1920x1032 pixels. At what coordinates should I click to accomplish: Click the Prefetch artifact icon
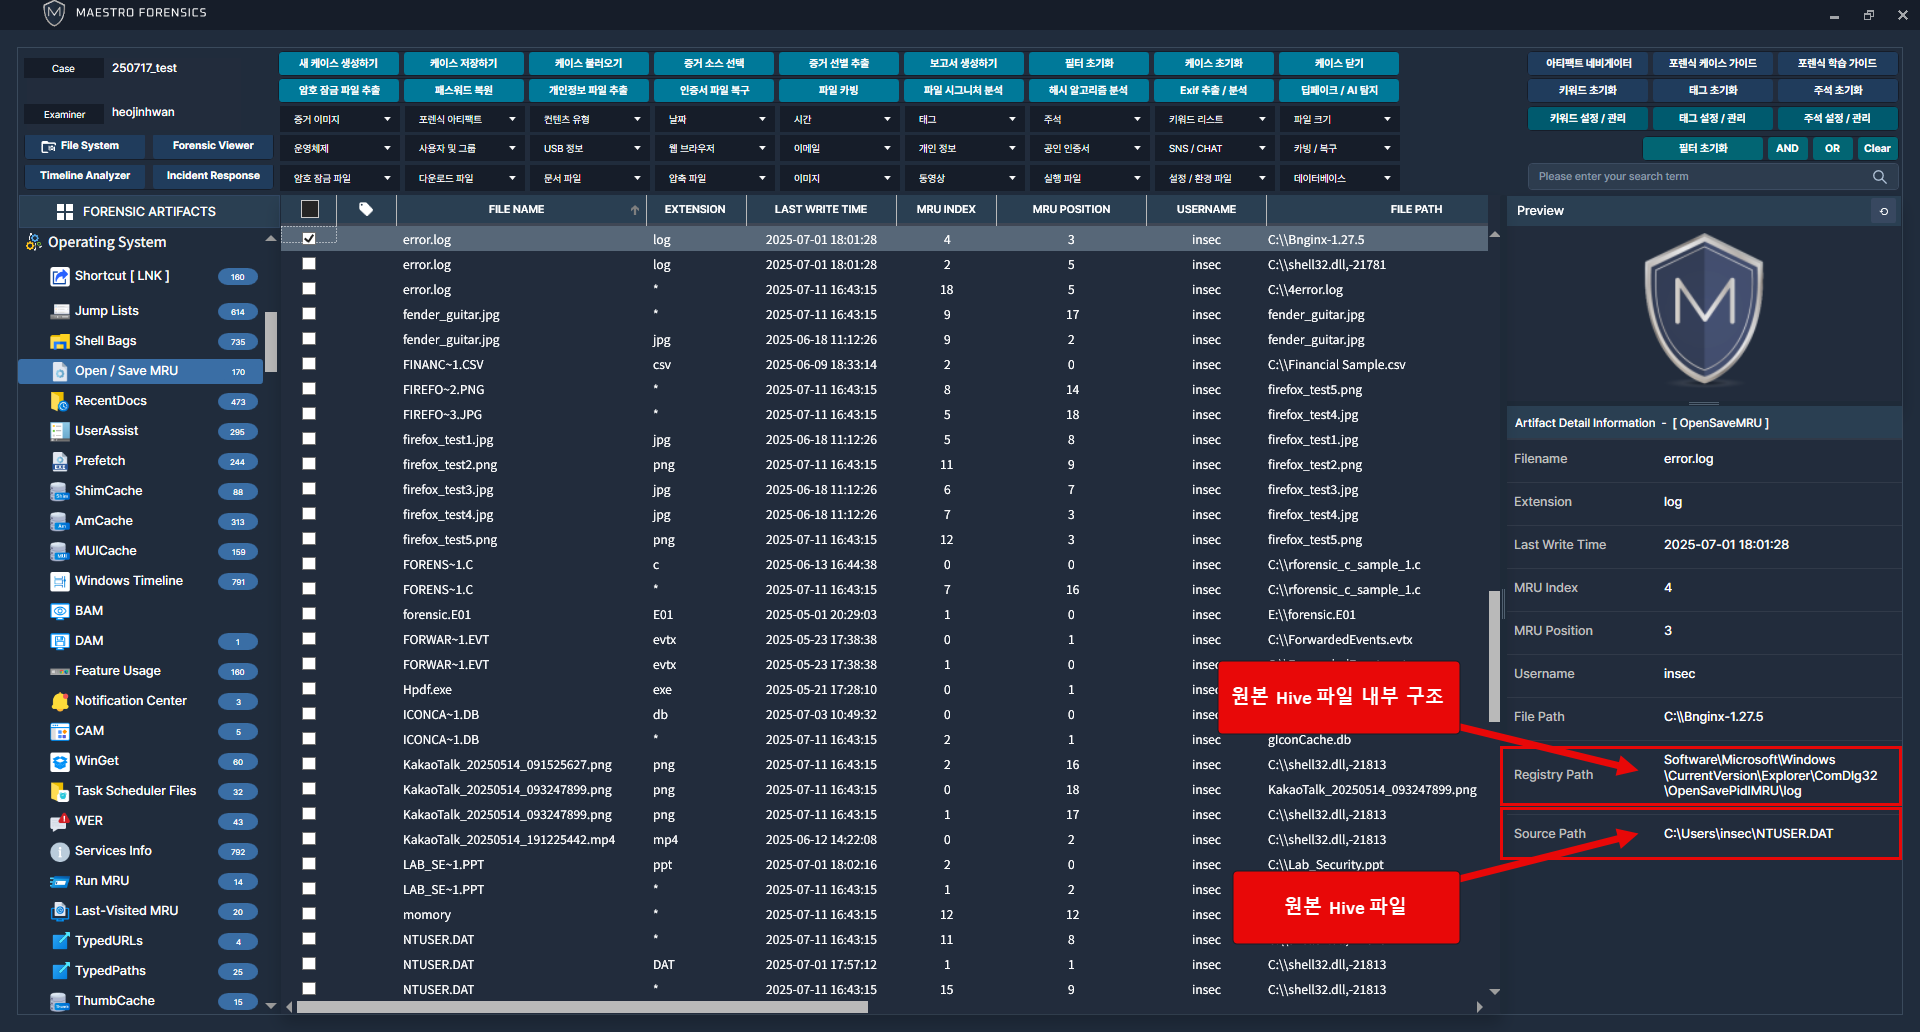click(59, 461)
